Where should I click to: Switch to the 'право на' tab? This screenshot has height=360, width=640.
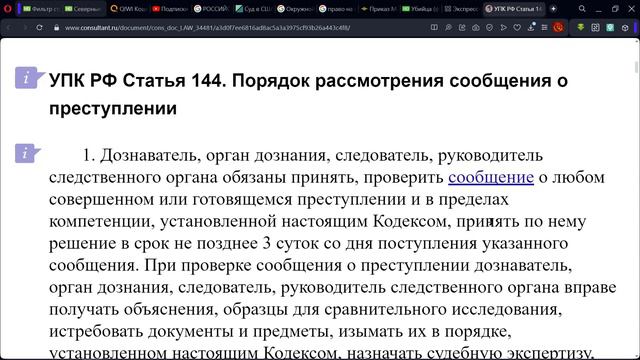click(x=337, y=9)
